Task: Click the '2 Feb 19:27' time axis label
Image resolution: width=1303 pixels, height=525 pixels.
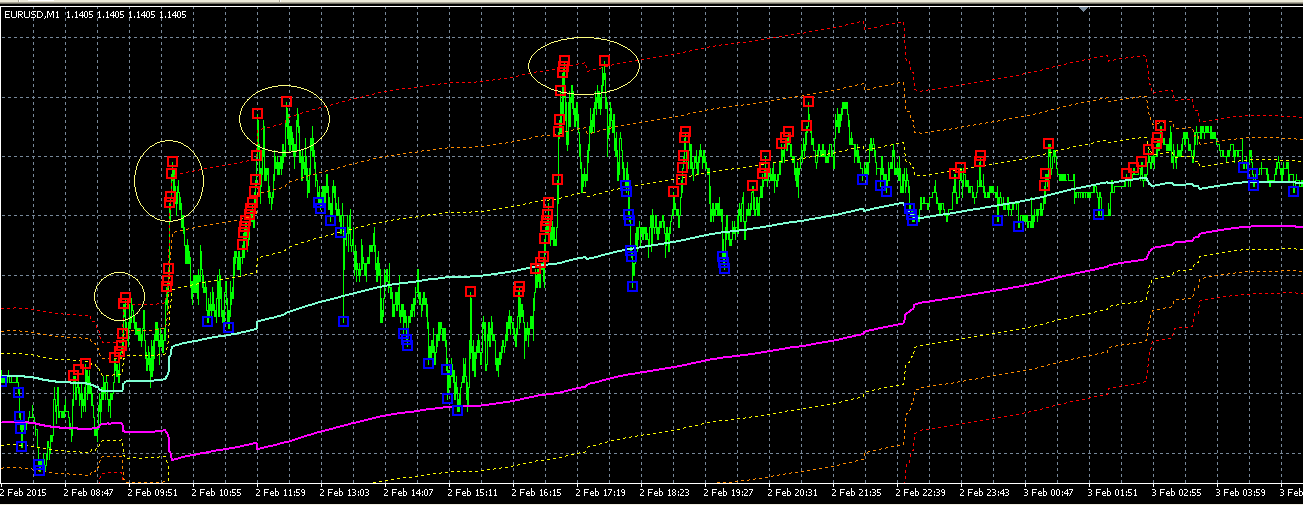Action: pyautogui.click(x=729, y=492)
